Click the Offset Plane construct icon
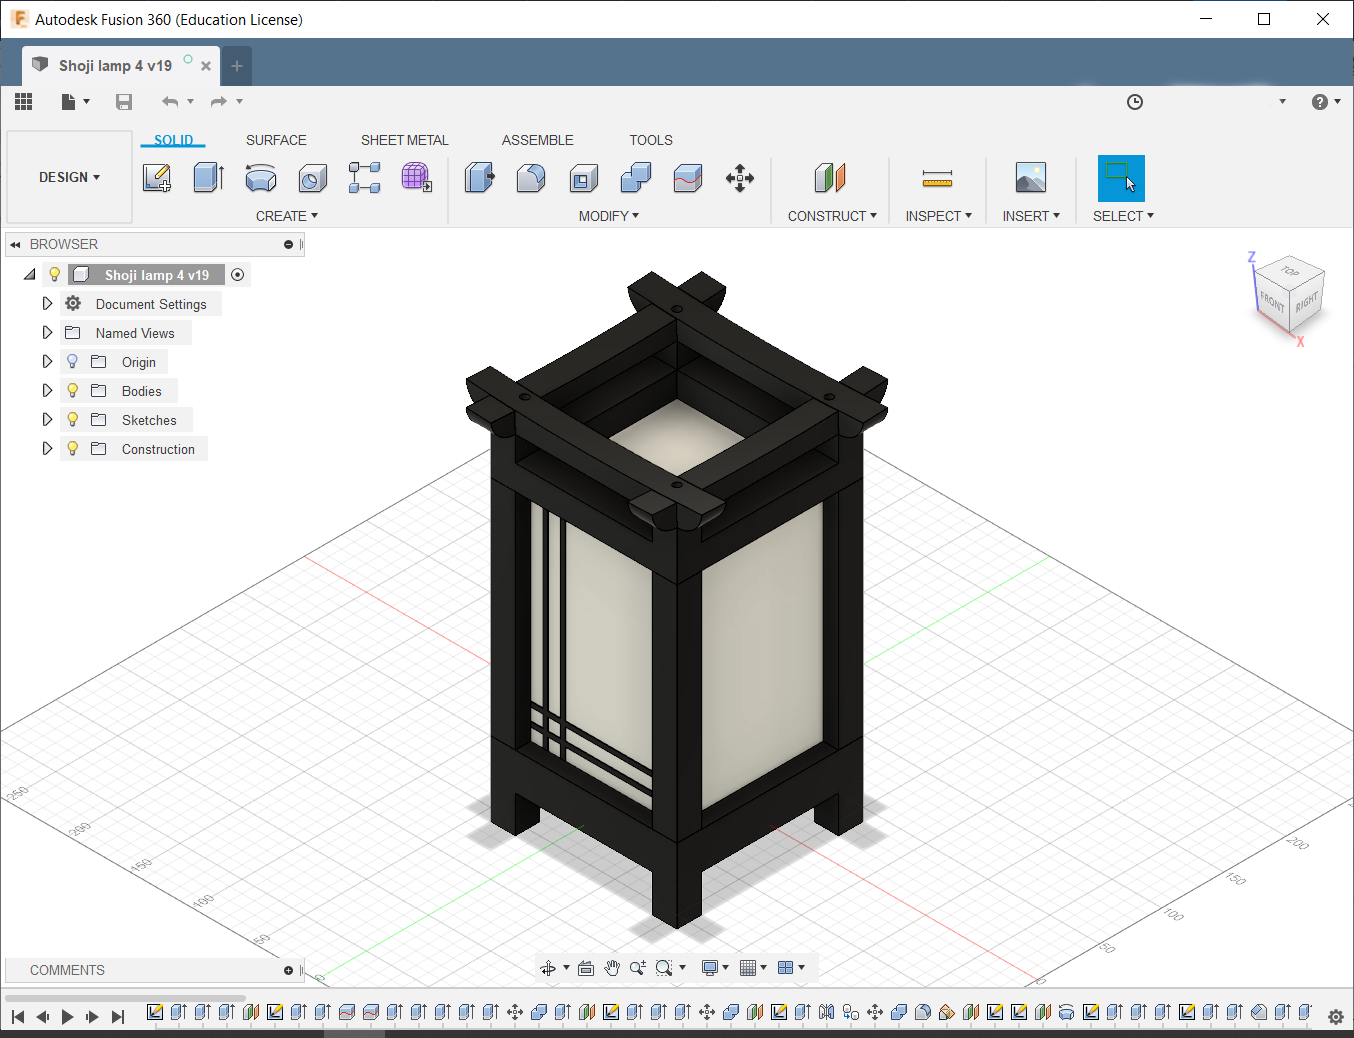The width and height of the screenshot is (1354, 1038). [830, 178]
